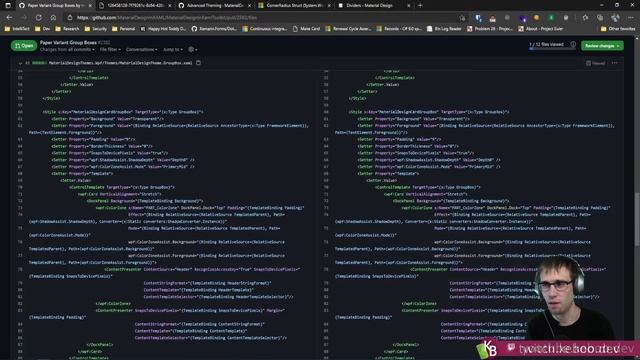Switch to the second browser tab
Screen dimensions: 640x360
click(135, 6)
